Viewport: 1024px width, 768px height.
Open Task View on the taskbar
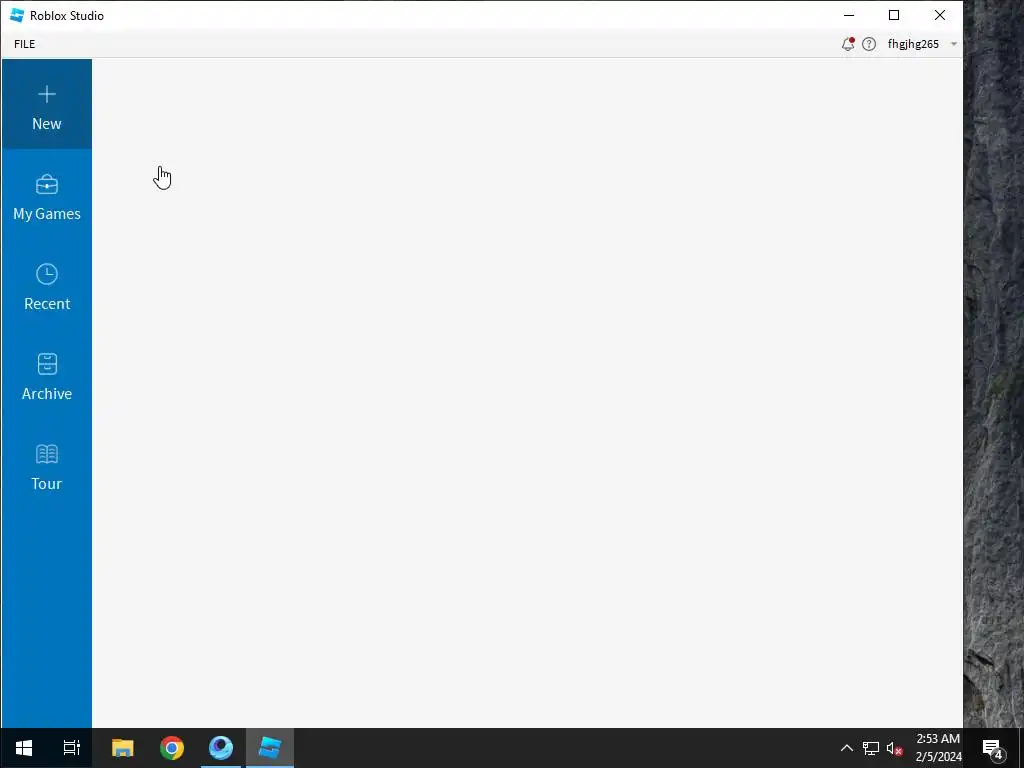point(71,748)
